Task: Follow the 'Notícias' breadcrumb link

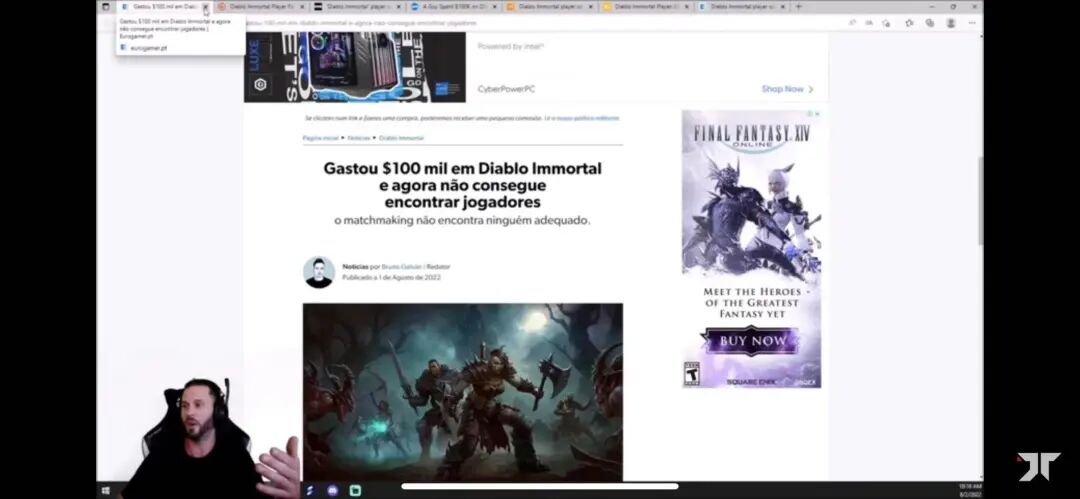Action: click(359, 138)
